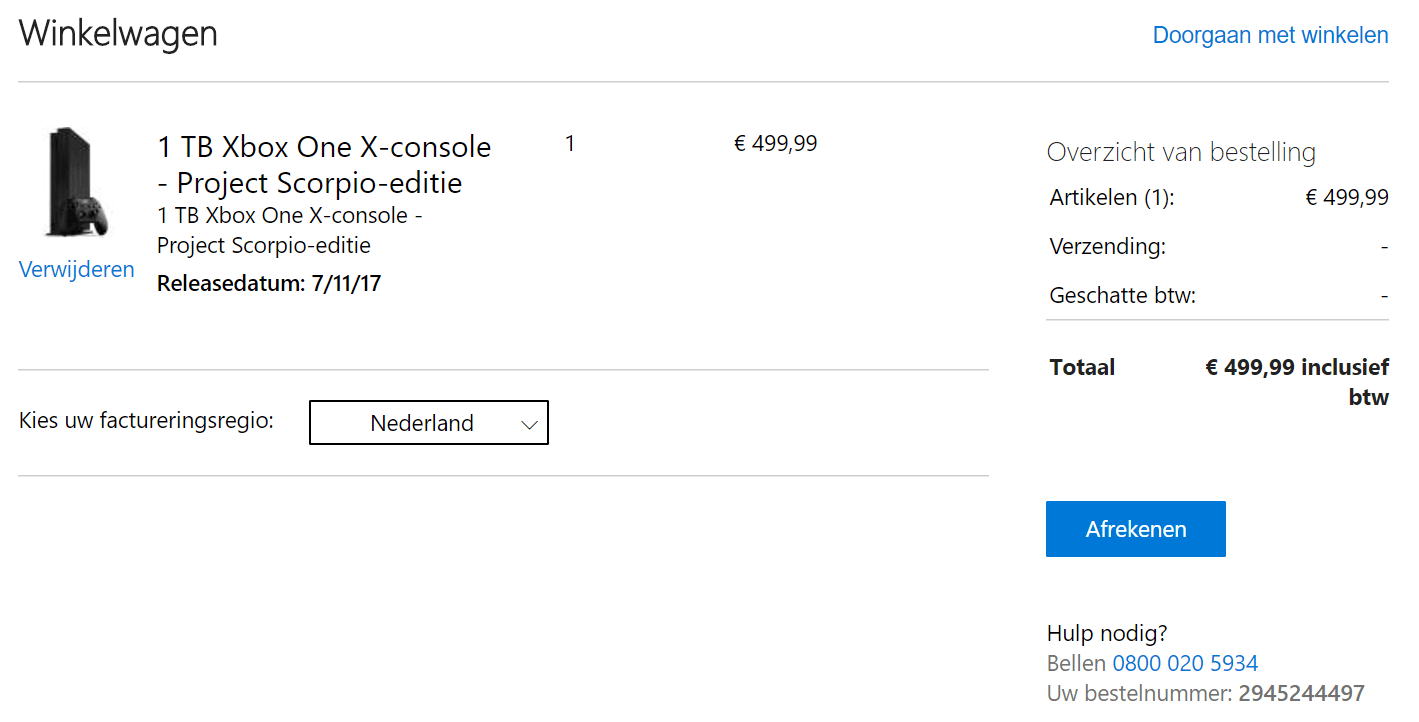Screen dimensions: 1419x722
Task: Click the item quantity value 1
Action: pos(570,144)
